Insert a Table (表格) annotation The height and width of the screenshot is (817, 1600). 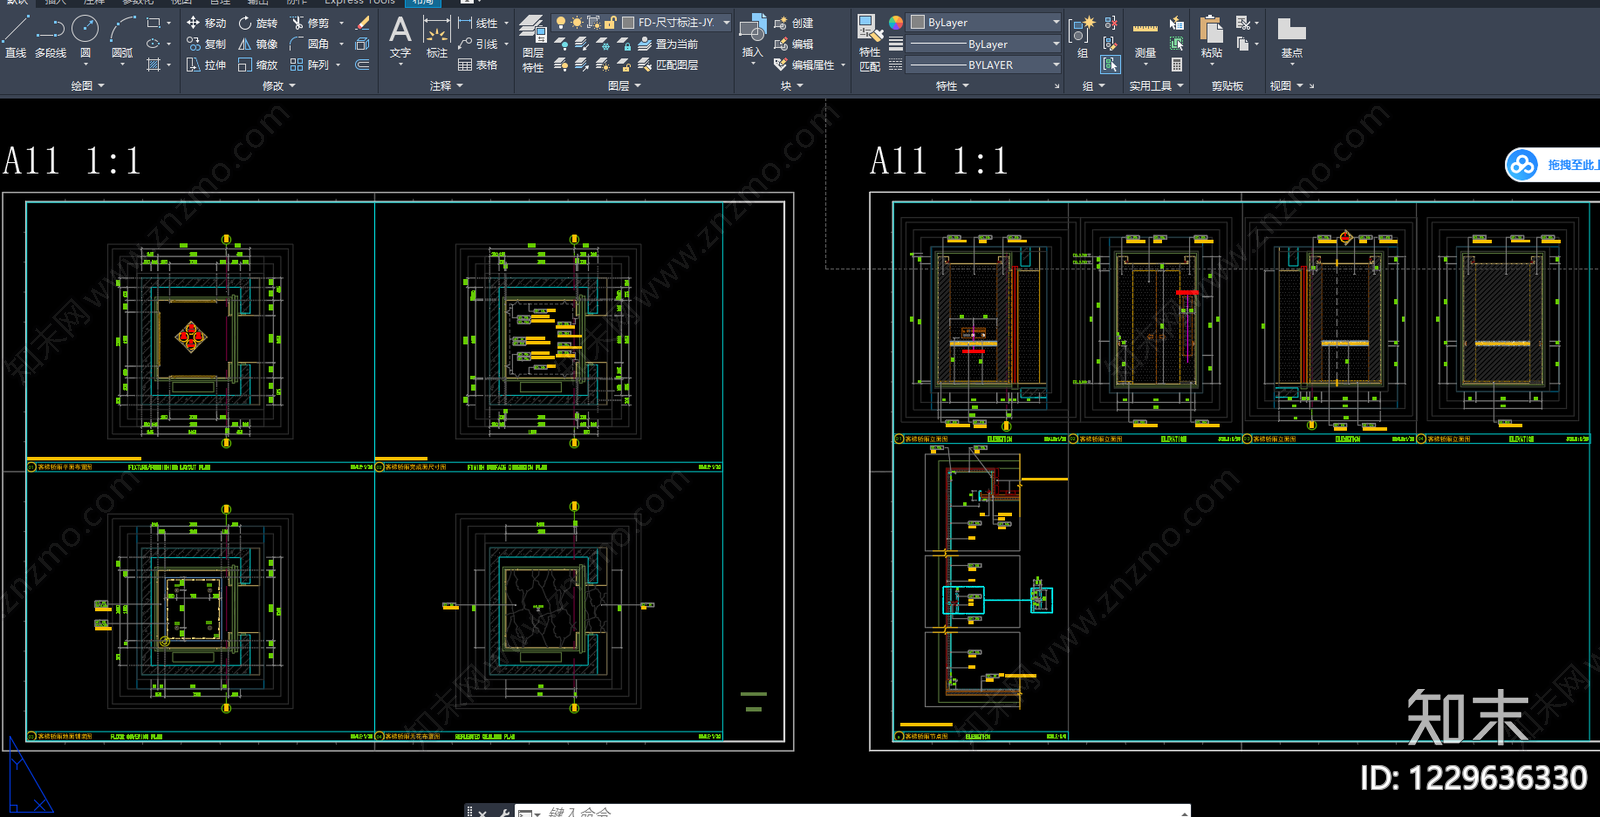tap(478, 65)
